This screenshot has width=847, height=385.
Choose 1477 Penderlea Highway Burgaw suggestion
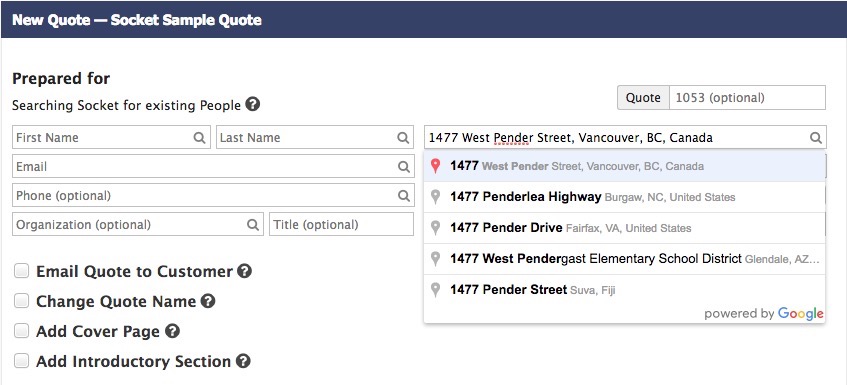tap(624, 197)
